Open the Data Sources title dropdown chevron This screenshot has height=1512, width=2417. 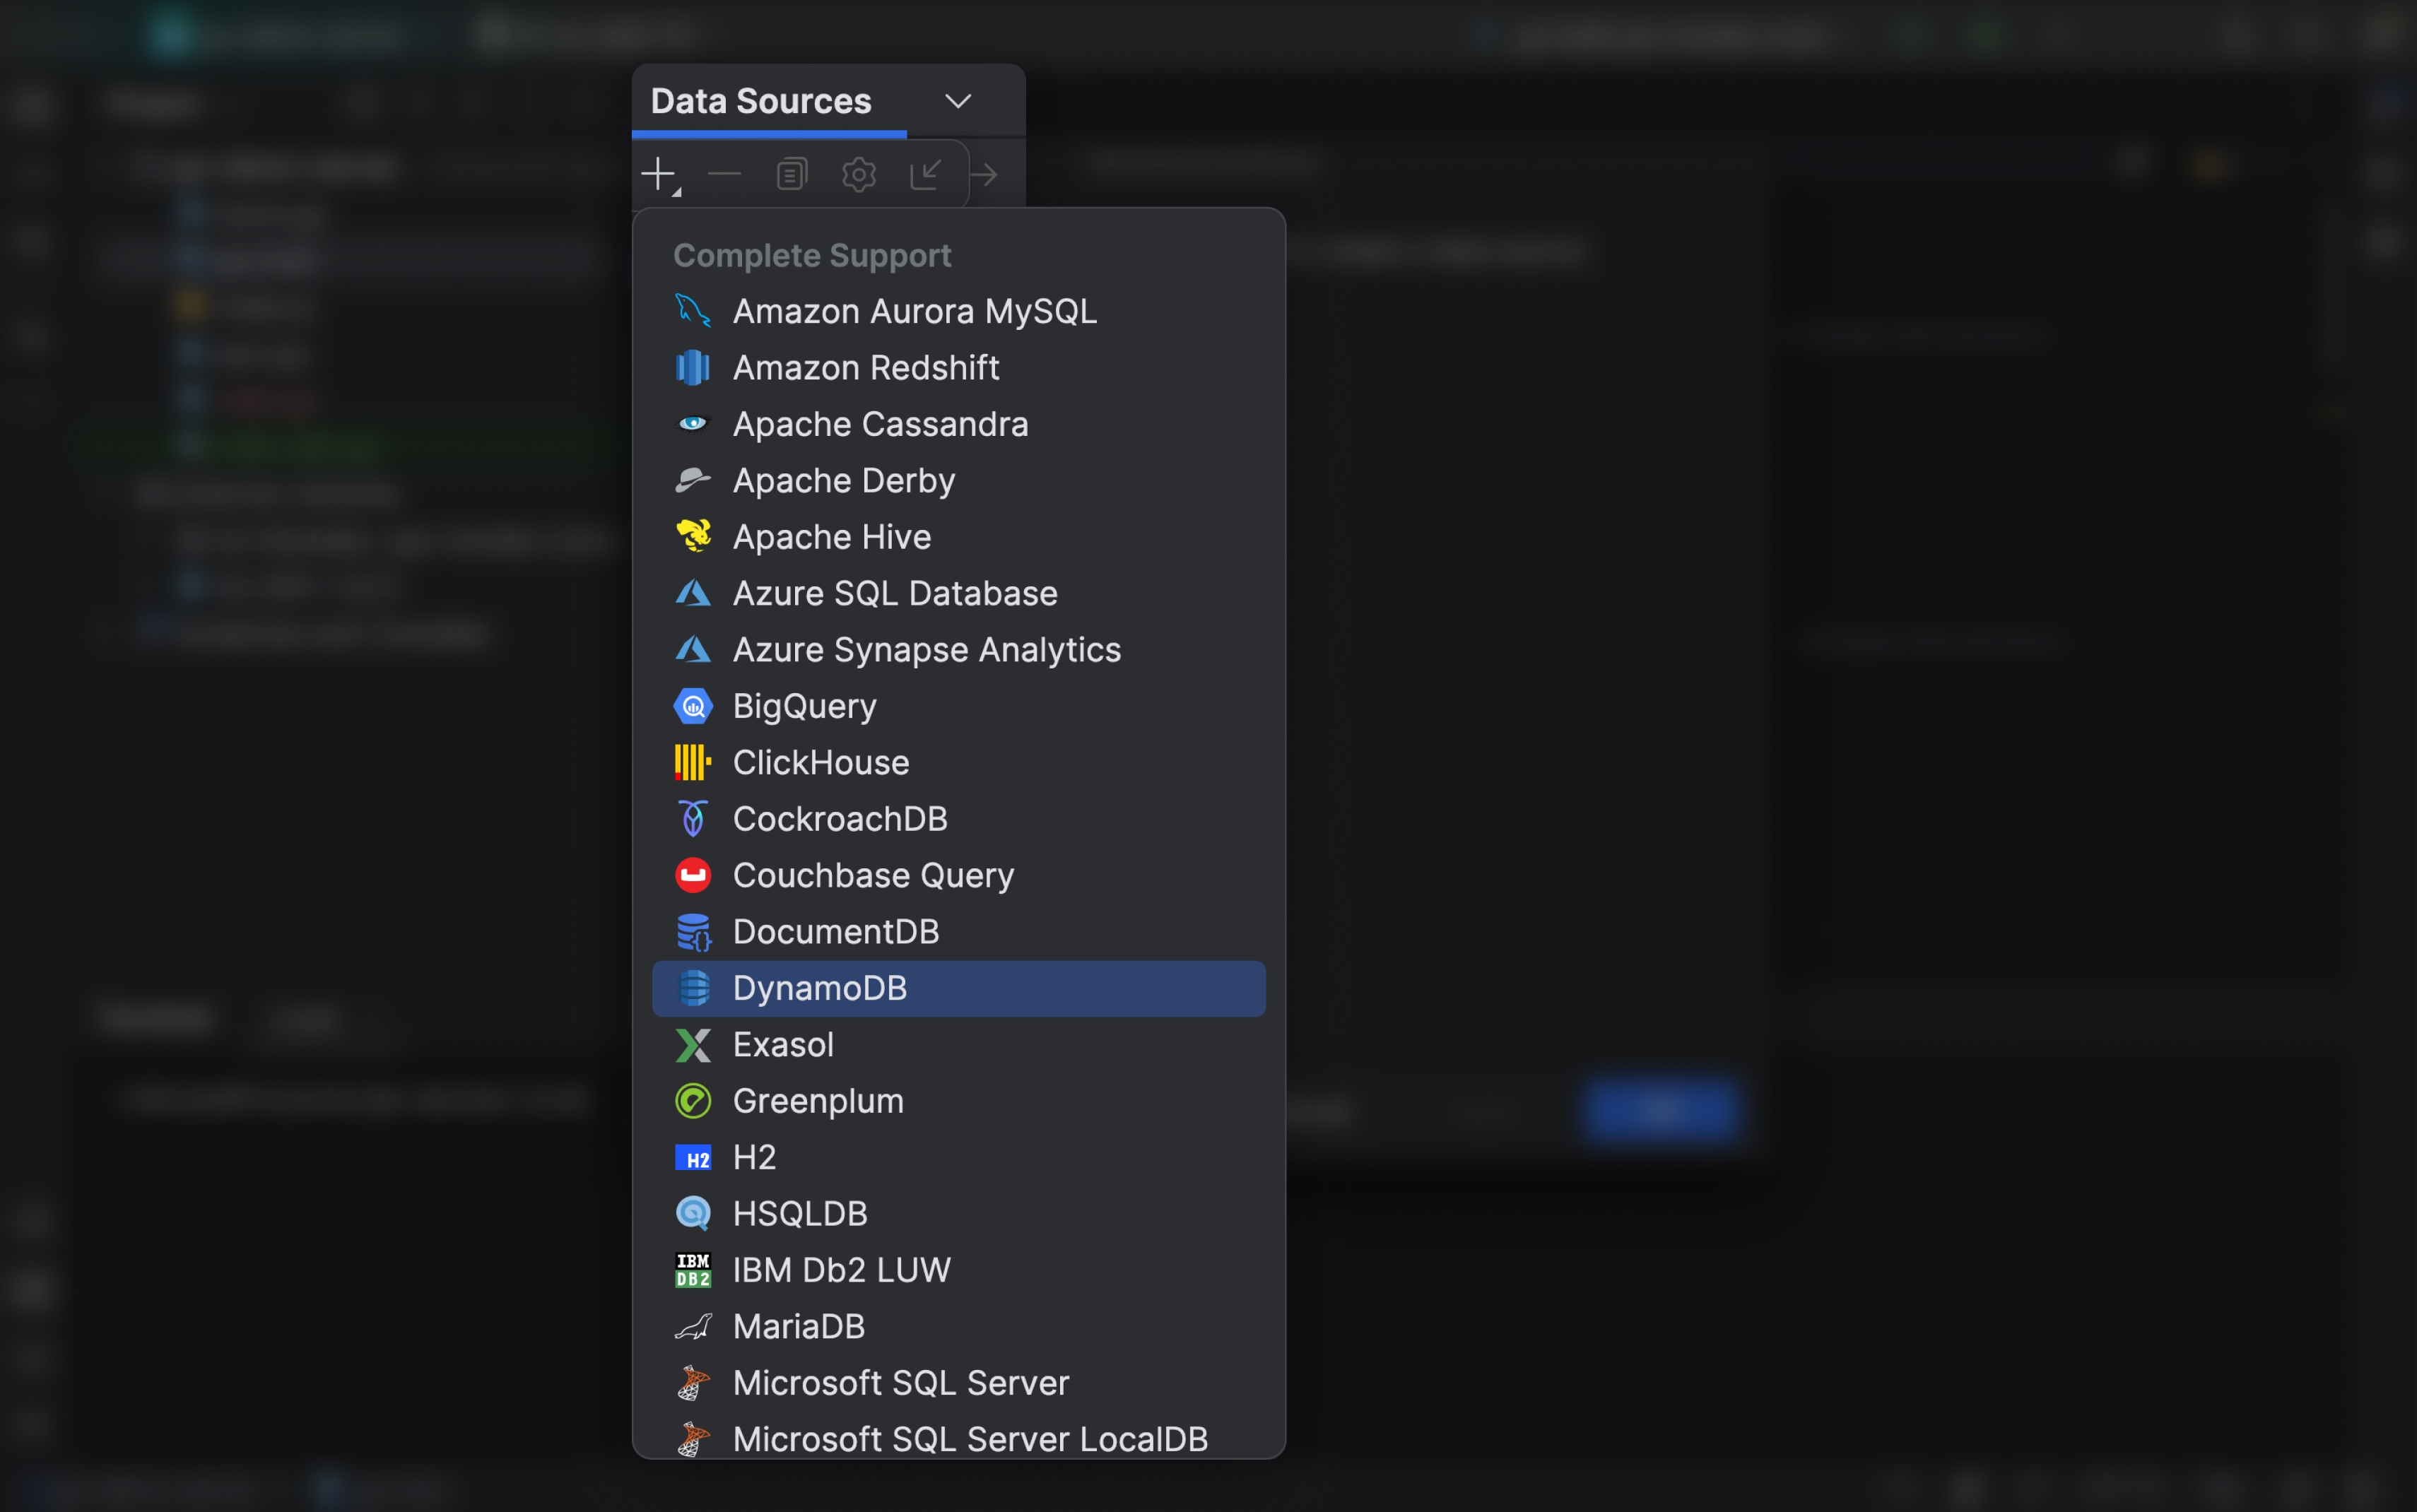pos(957,100)
